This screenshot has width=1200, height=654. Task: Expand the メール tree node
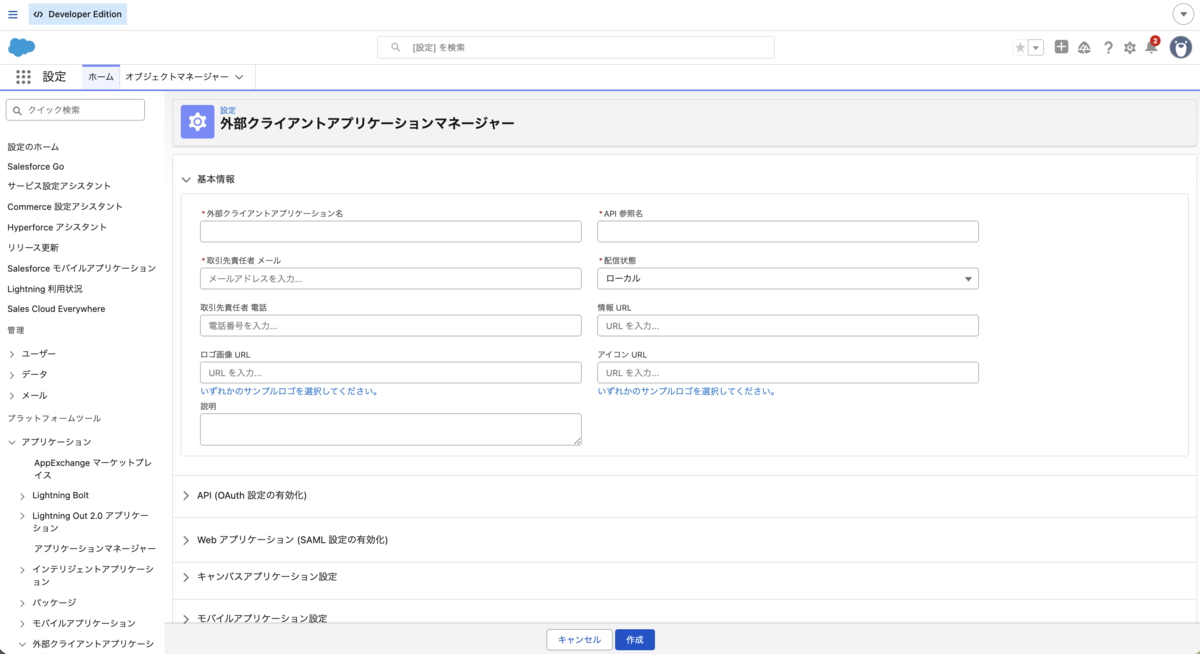click(12, 395)
